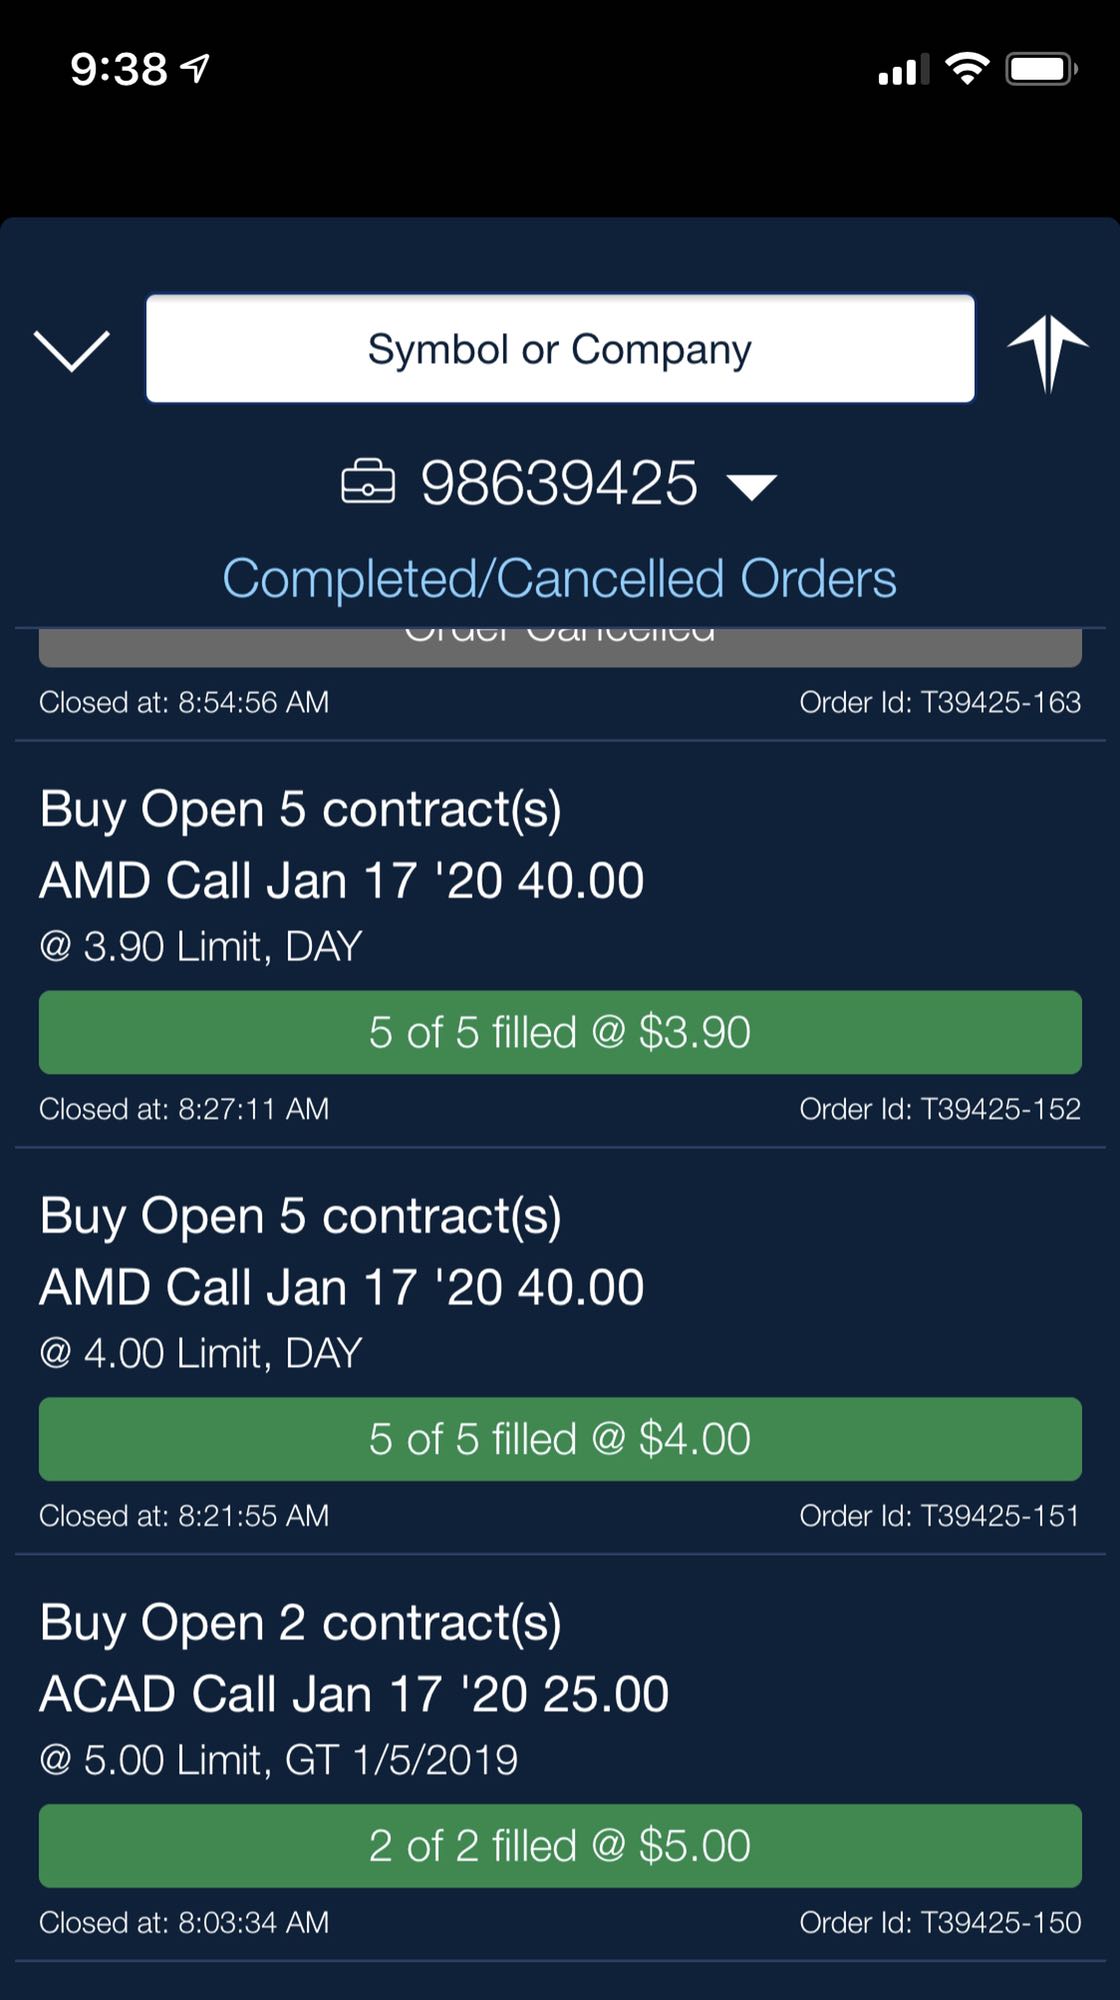Open the ACAD Call Jan 17 '20 order

point(354,1694)
